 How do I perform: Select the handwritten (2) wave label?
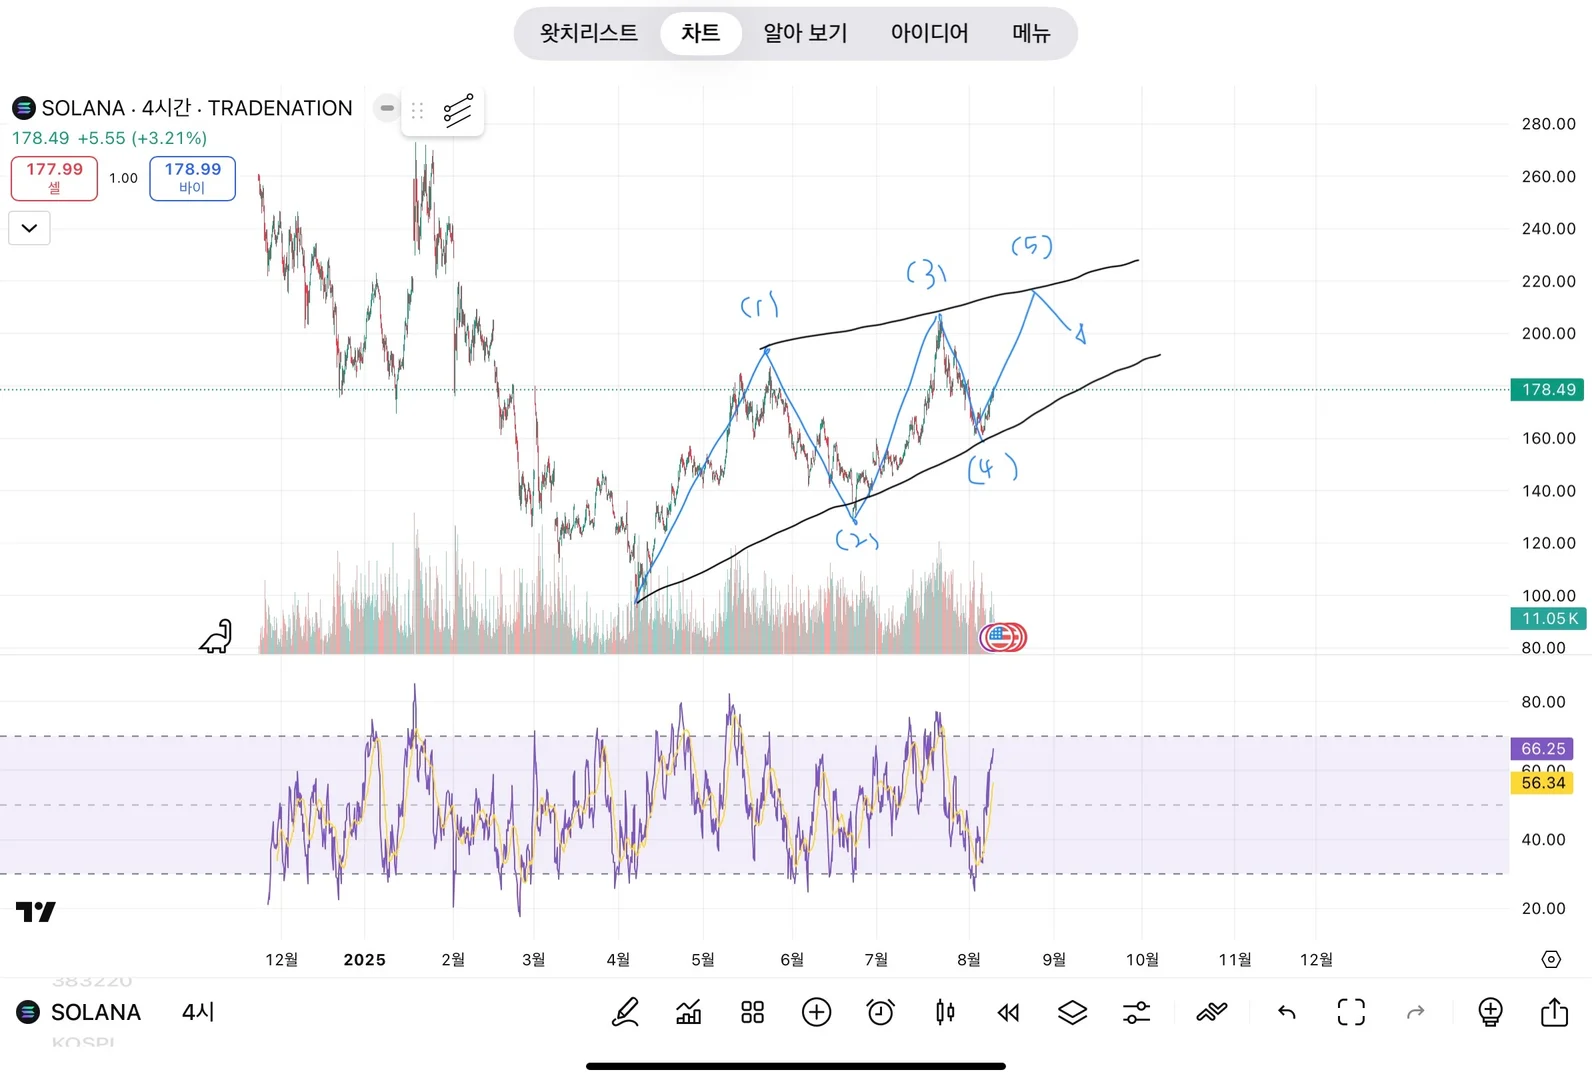pos(857,541)
